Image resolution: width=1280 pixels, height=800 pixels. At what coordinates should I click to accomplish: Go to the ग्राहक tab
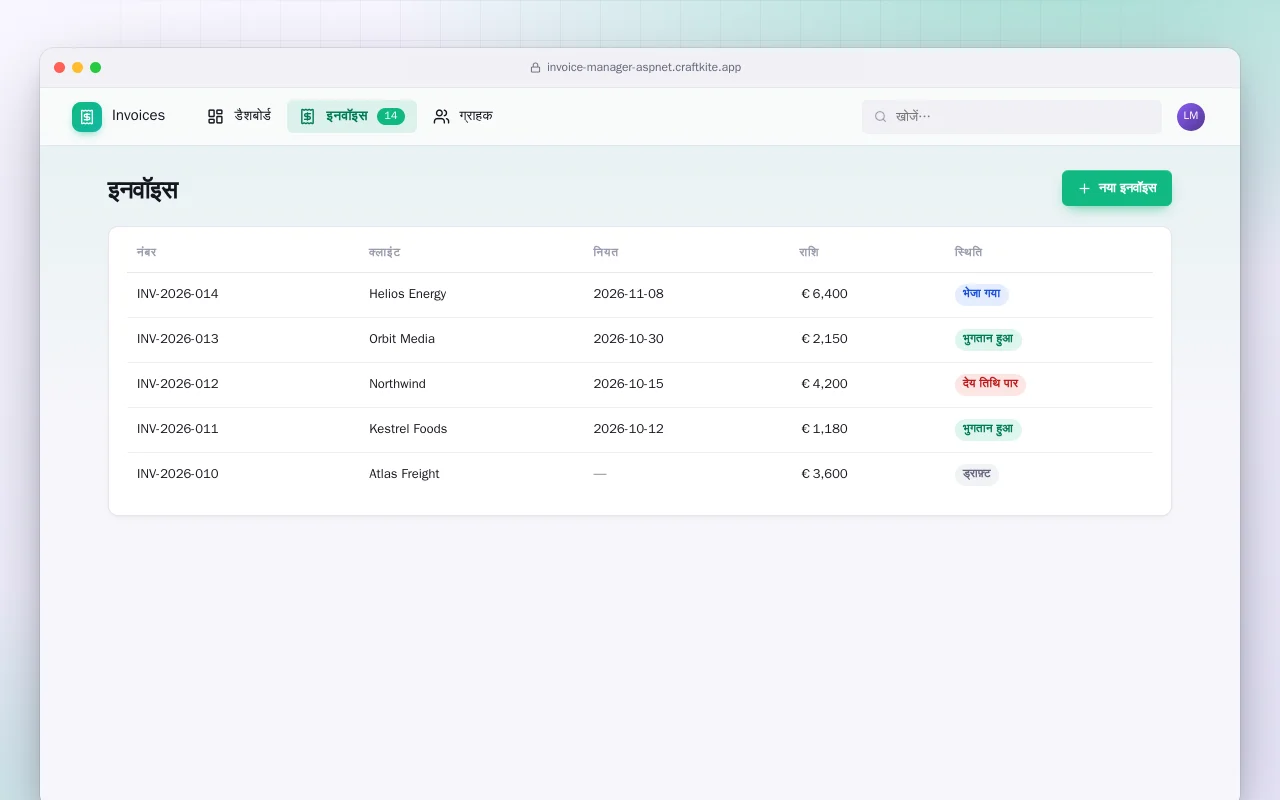(463, 116)
